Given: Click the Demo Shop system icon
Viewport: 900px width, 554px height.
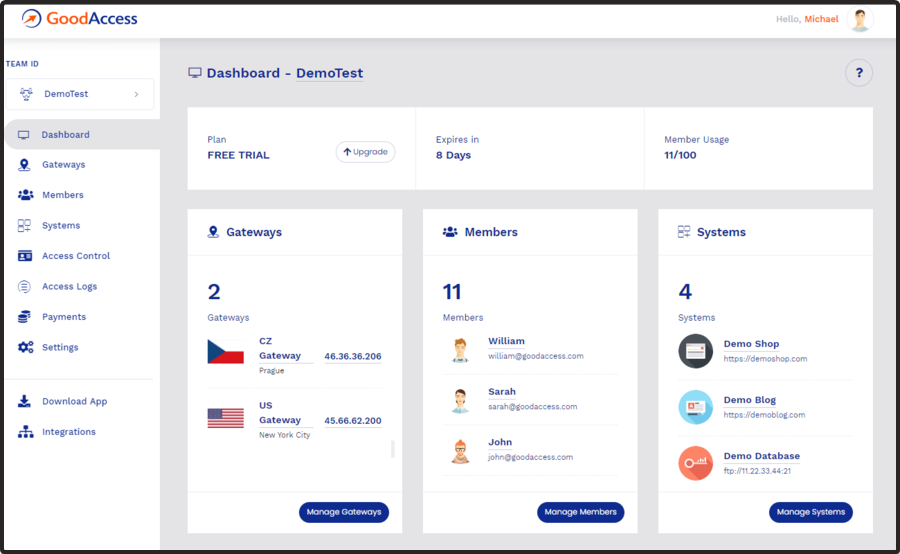Looking at the screenshot, I should 695,351.
